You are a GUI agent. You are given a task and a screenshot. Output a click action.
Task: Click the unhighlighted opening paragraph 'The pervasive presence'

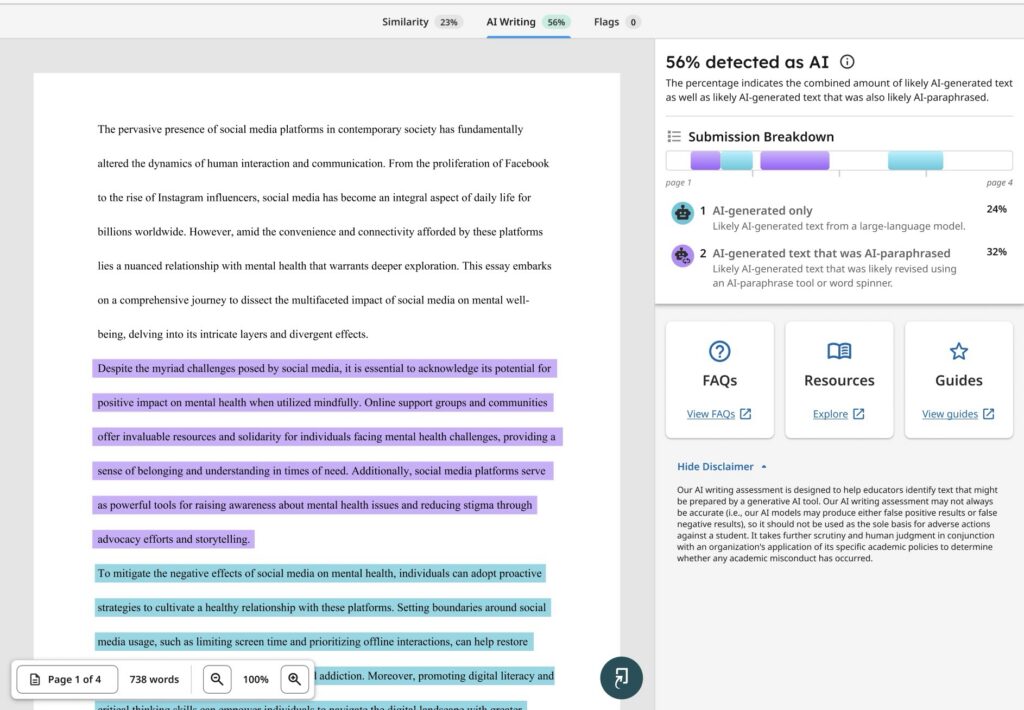click(x=325, y=232)
